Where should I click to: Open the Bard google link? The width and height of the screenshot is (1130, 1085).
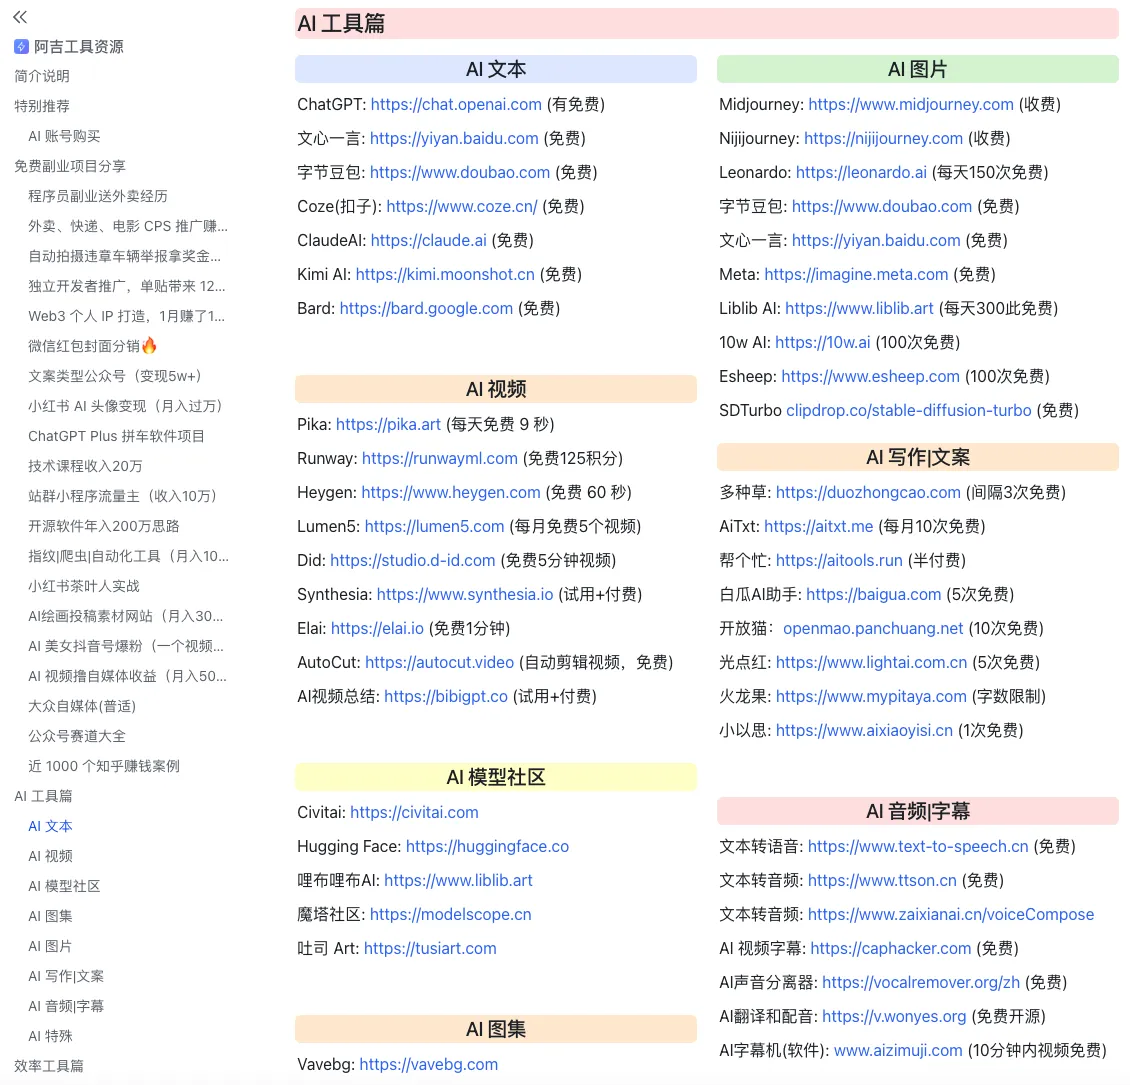426,308
